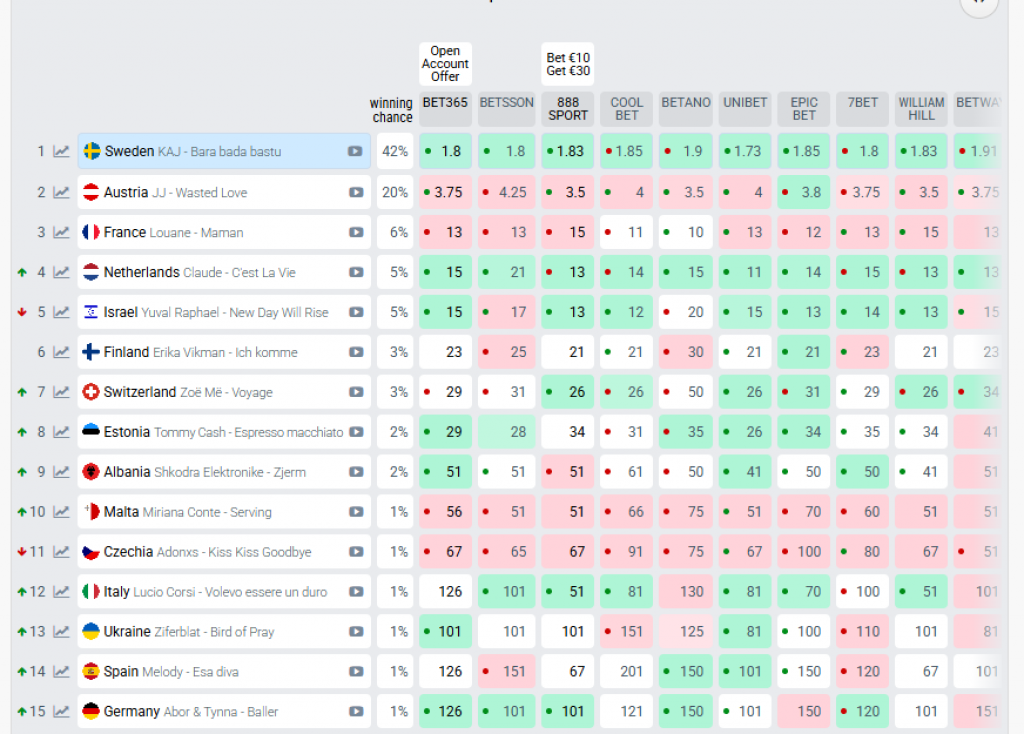
Task: Click Austria's 4.25 odds under BETSSON
Action: (x=506, y=192)
